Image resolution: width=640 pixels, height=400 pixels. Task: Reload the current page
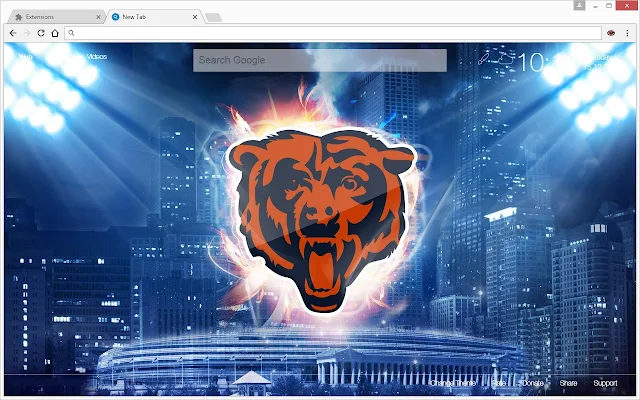tap(41, 33)
